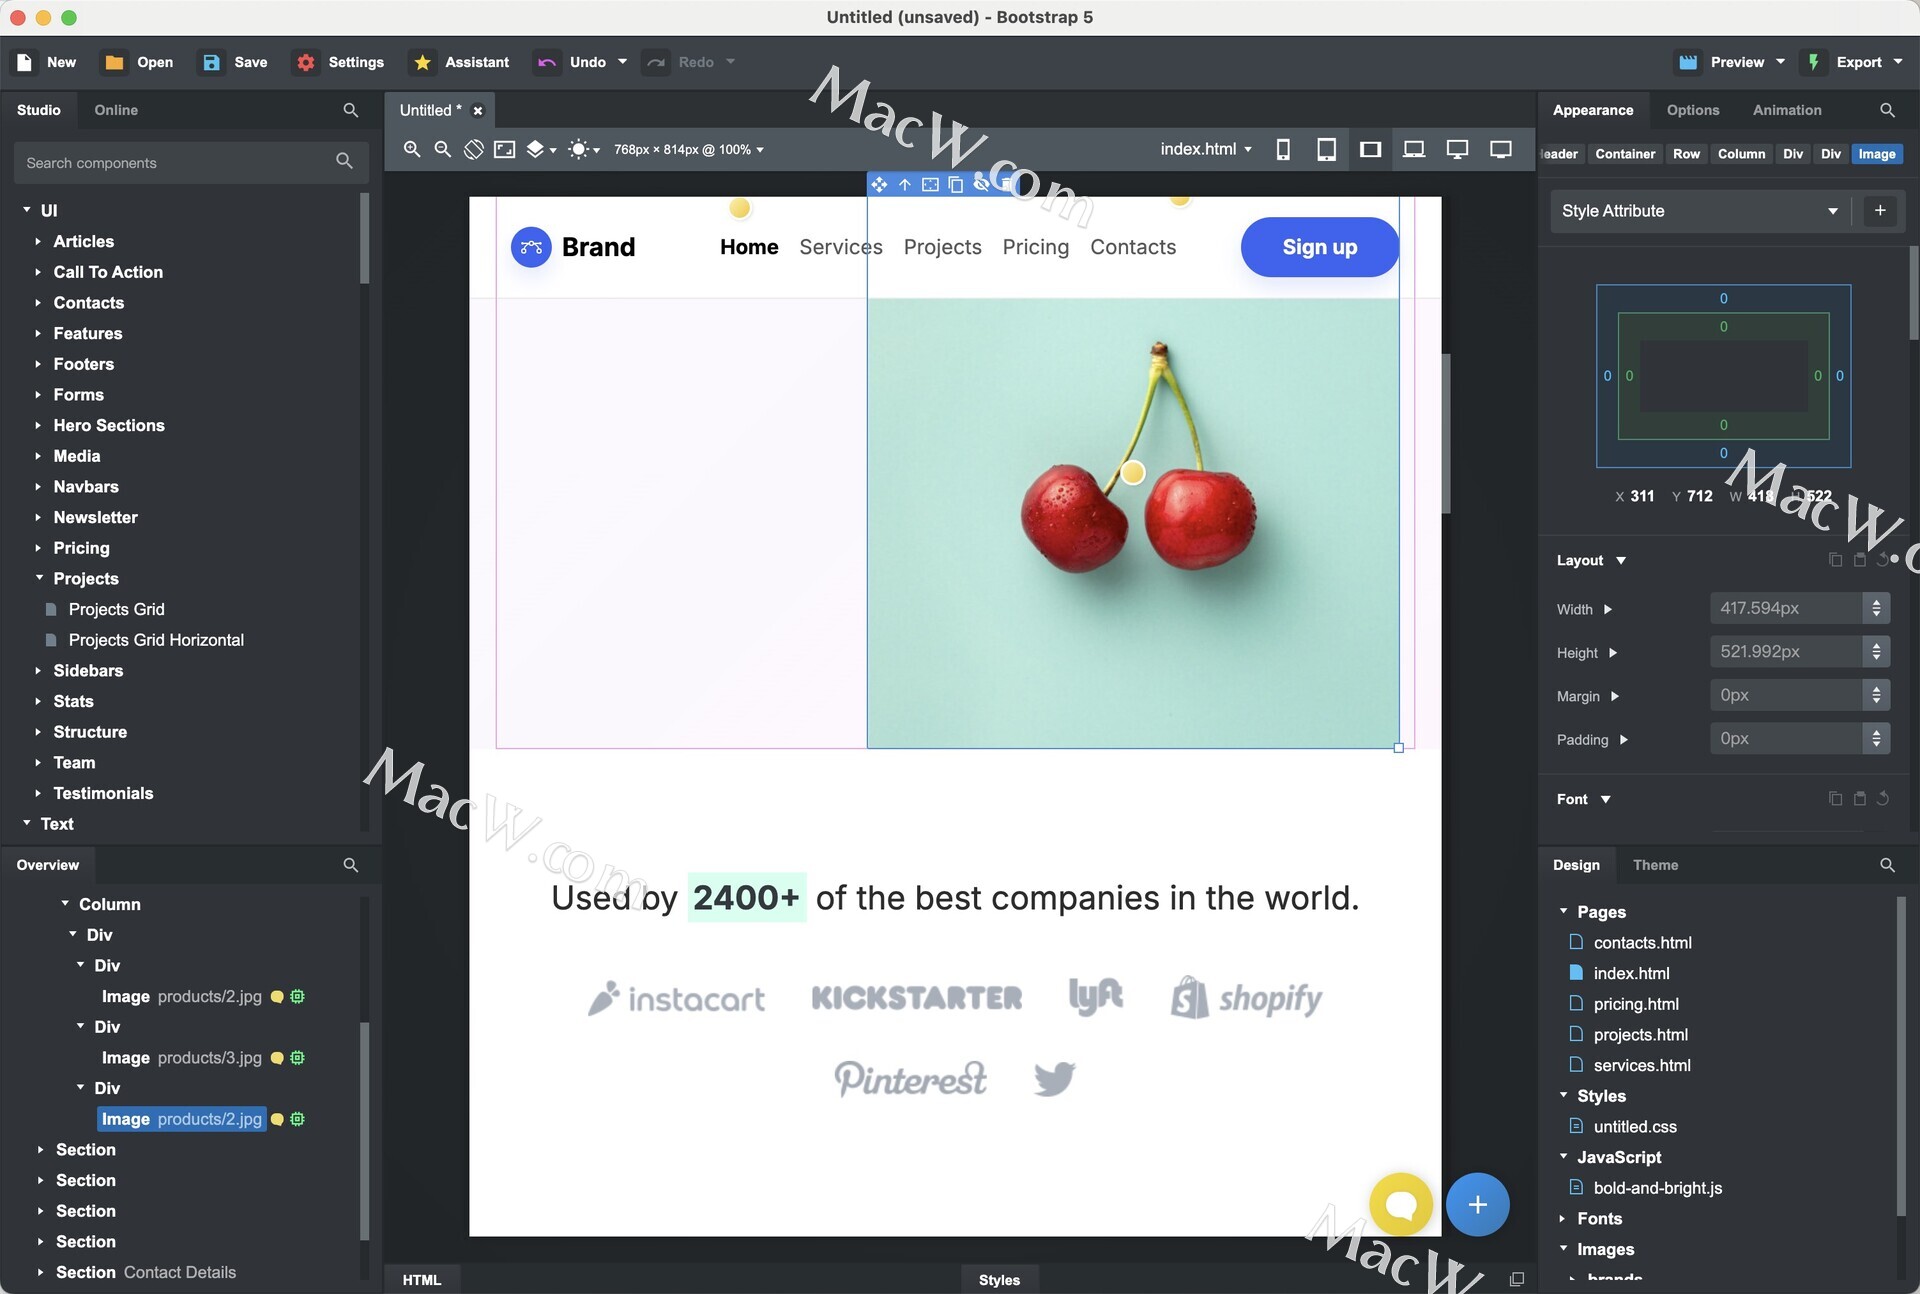Click the blue plus add button
This screenshot has height=1294, width=1920.
[x=1477, y=1204]
